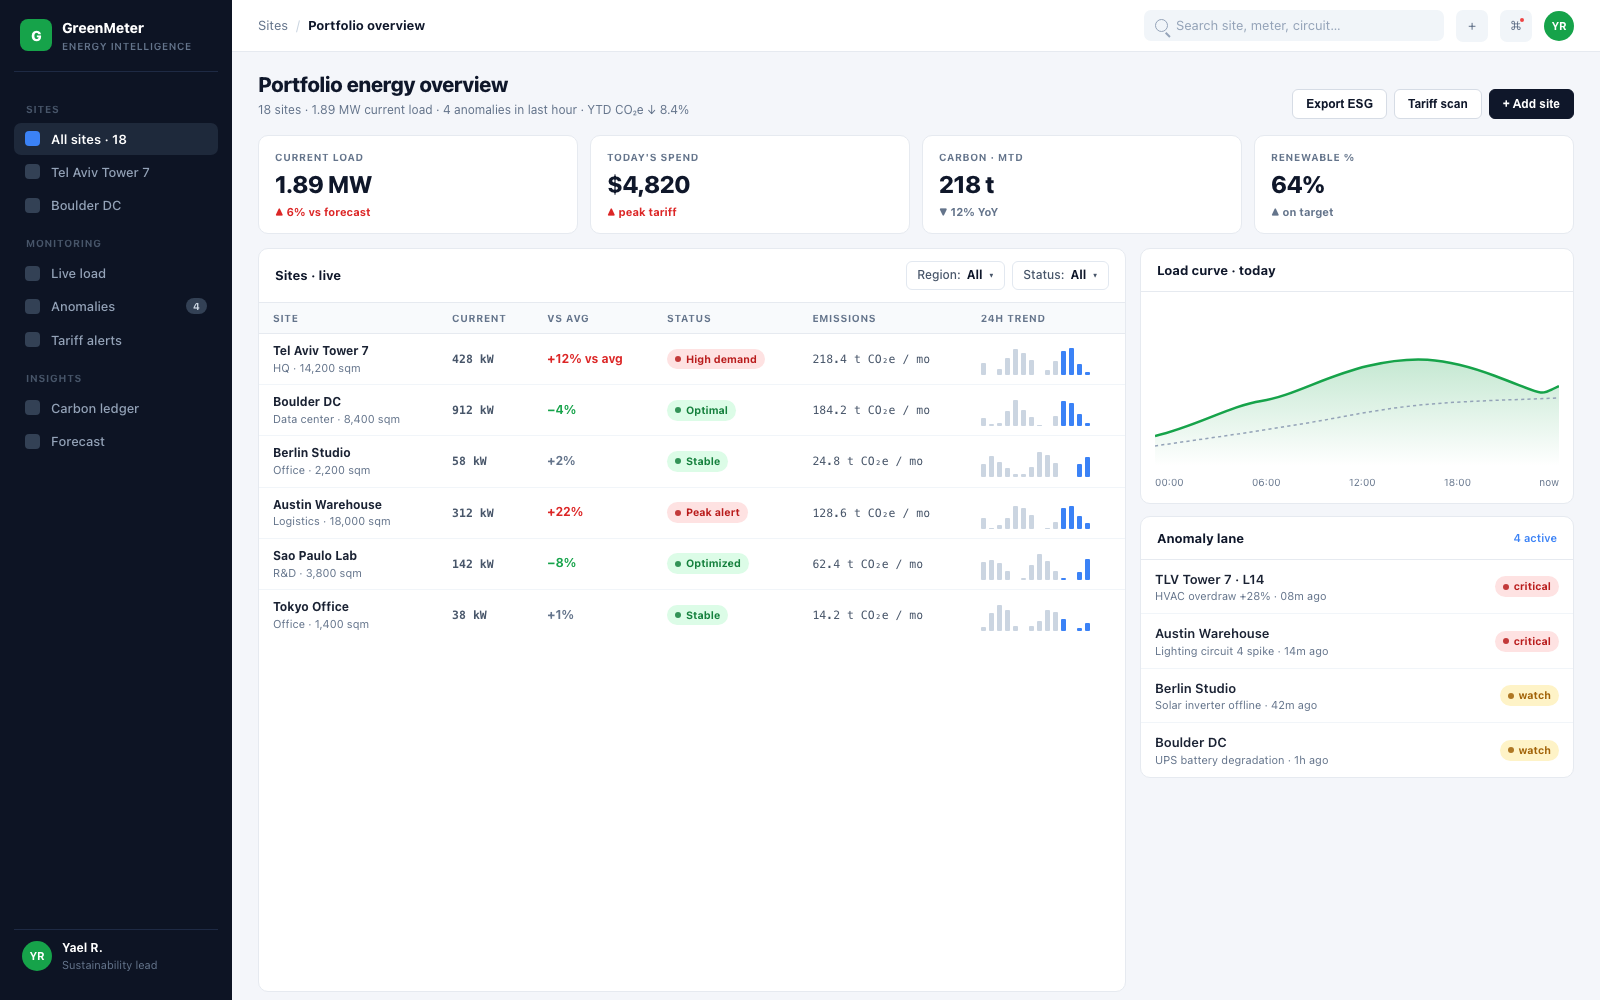Click the All sites sidebar icon
The height and width of the screenshot is (1000, 1600).
click(x=33, y=139)
